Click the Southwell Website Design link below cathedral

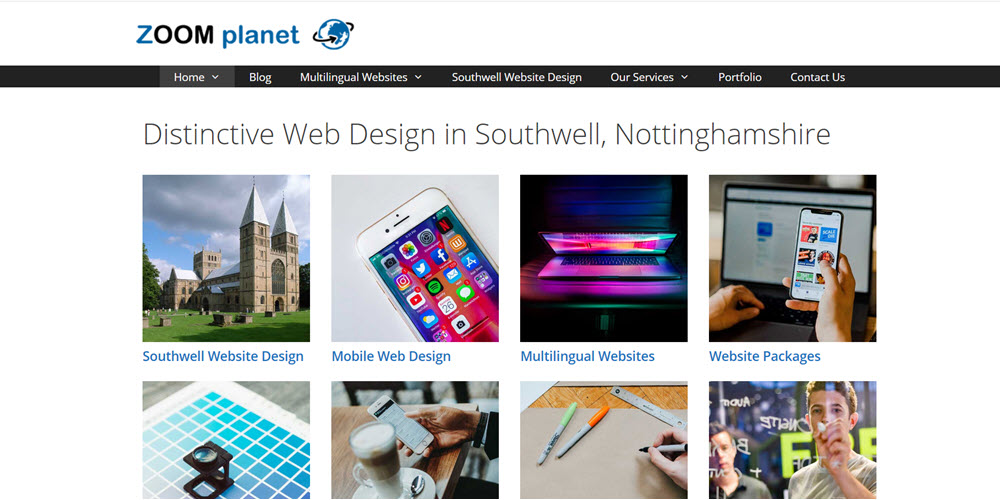click(223, 357)
